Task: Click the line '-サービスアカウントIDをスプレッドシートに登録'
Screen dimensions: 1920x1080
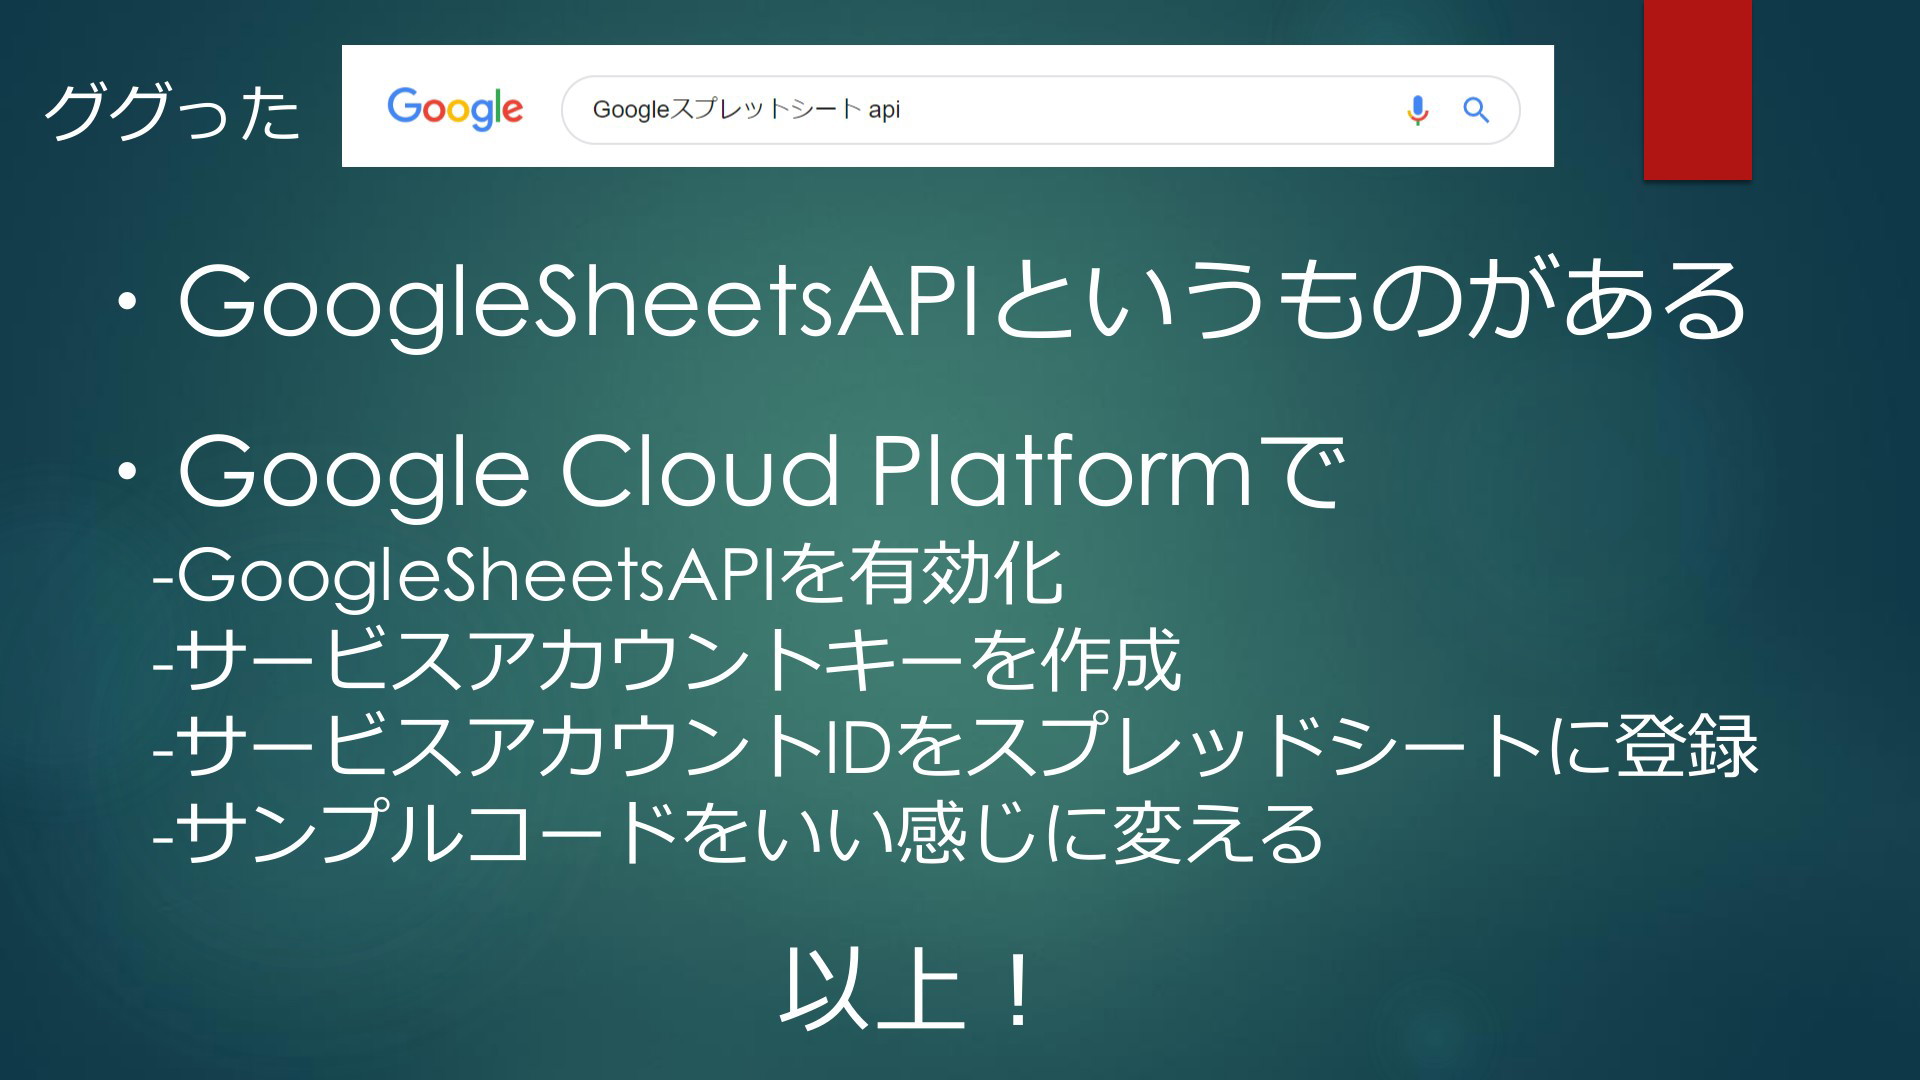Action: pos(955,747)
